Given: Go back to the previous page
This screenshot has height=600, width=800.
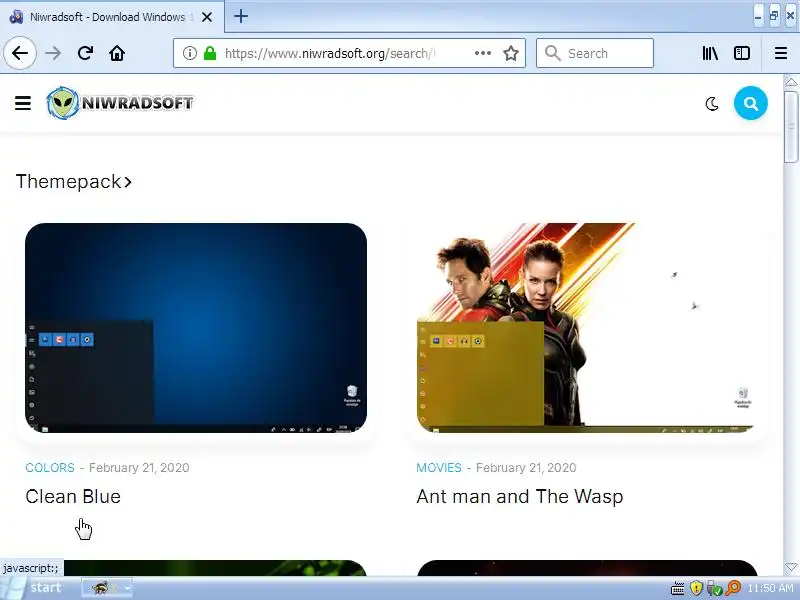Looking at the screenshot, I should [20, 53].
